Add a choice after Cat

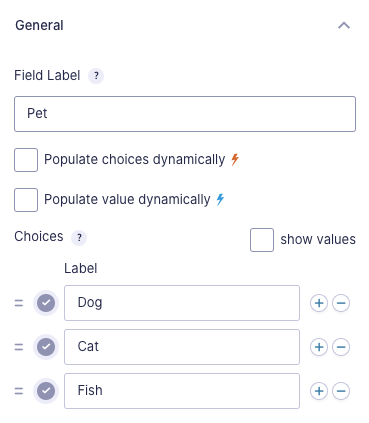(x=319, y=347)
